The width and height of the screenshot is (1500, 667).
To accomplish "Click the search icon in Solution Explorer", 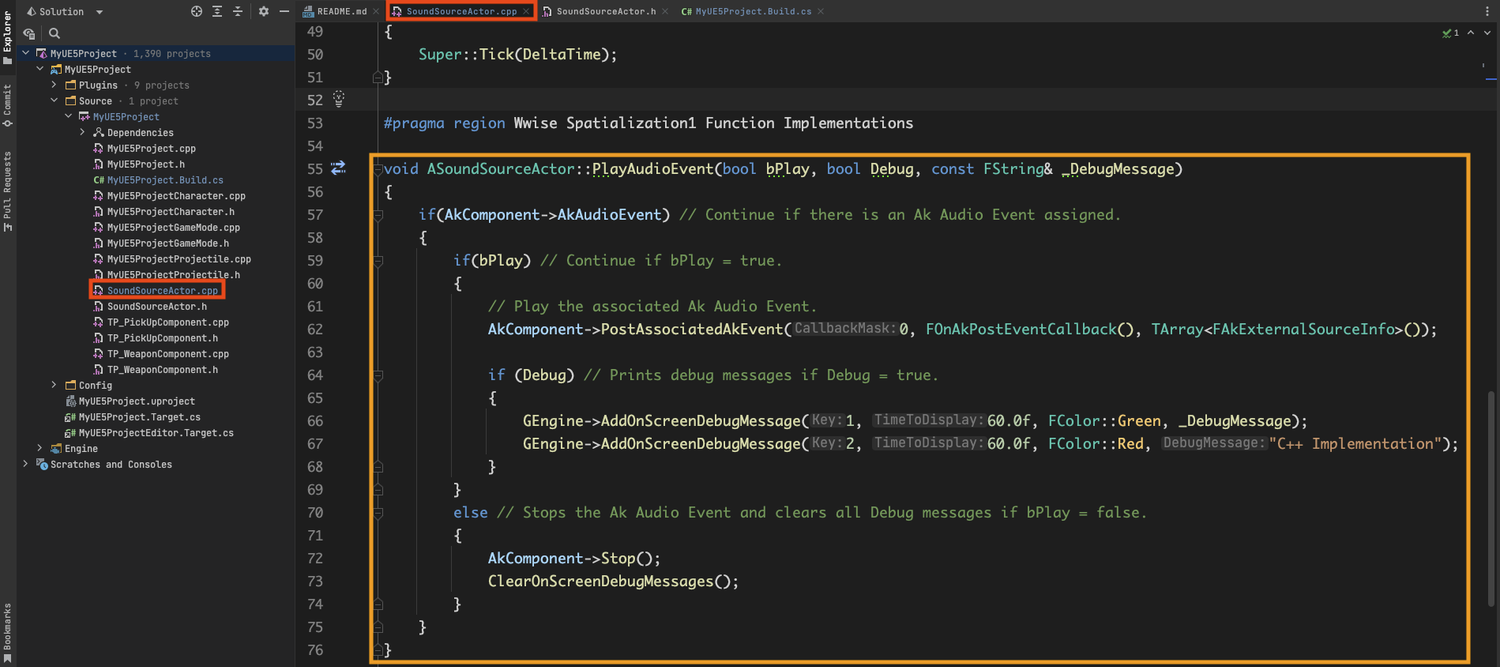I will 54,32.
